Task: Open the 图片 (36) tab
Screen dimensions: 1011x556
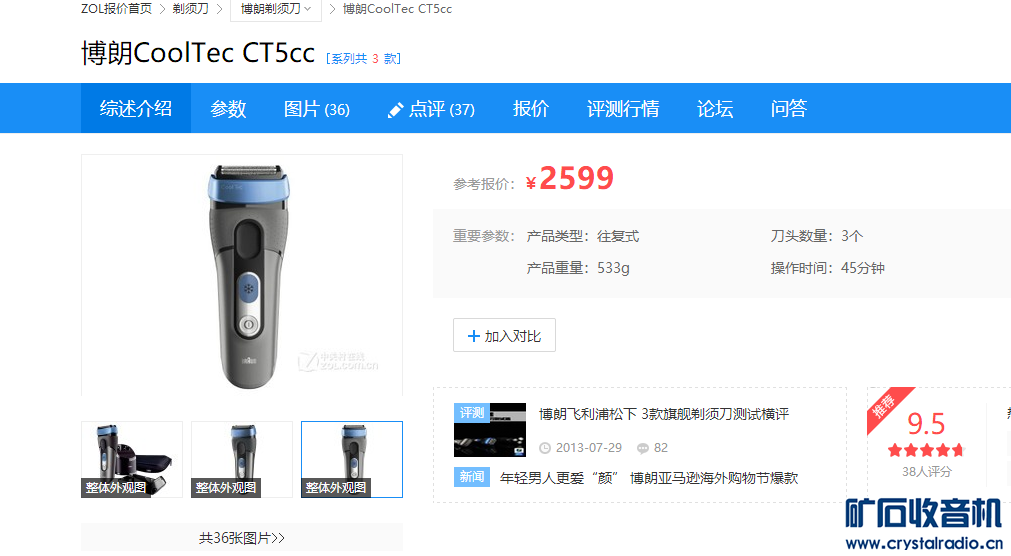Action: (x=317, y=108)
